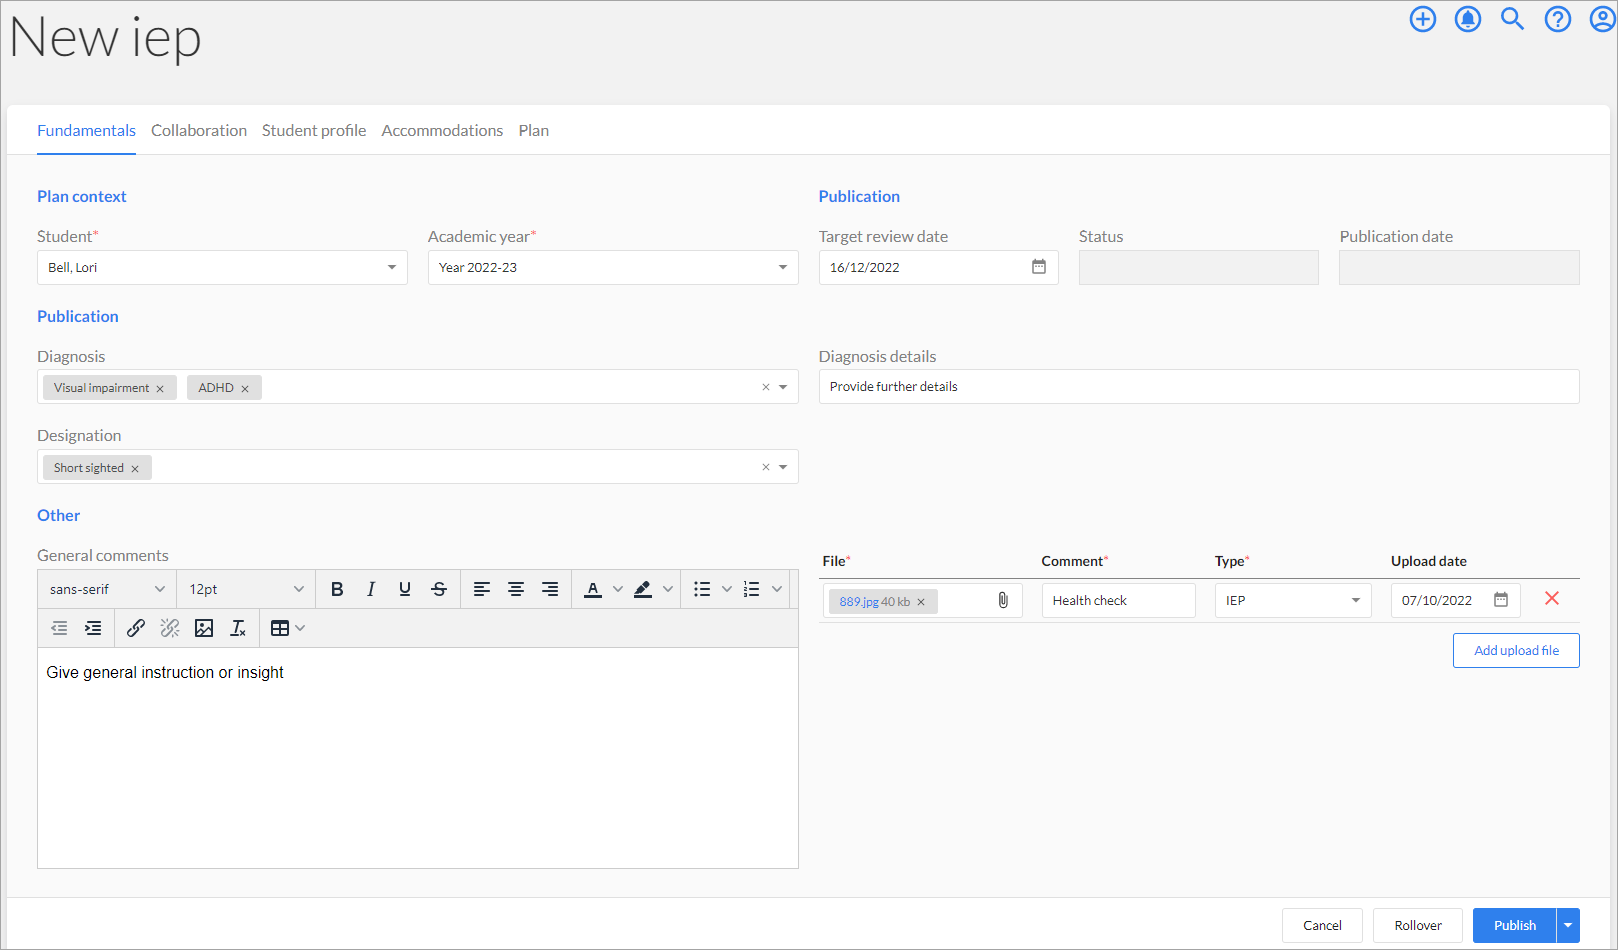This screenshot has height=950, width=1618.
Task: Increase indent in editor
Action: (x=93, y=628)
